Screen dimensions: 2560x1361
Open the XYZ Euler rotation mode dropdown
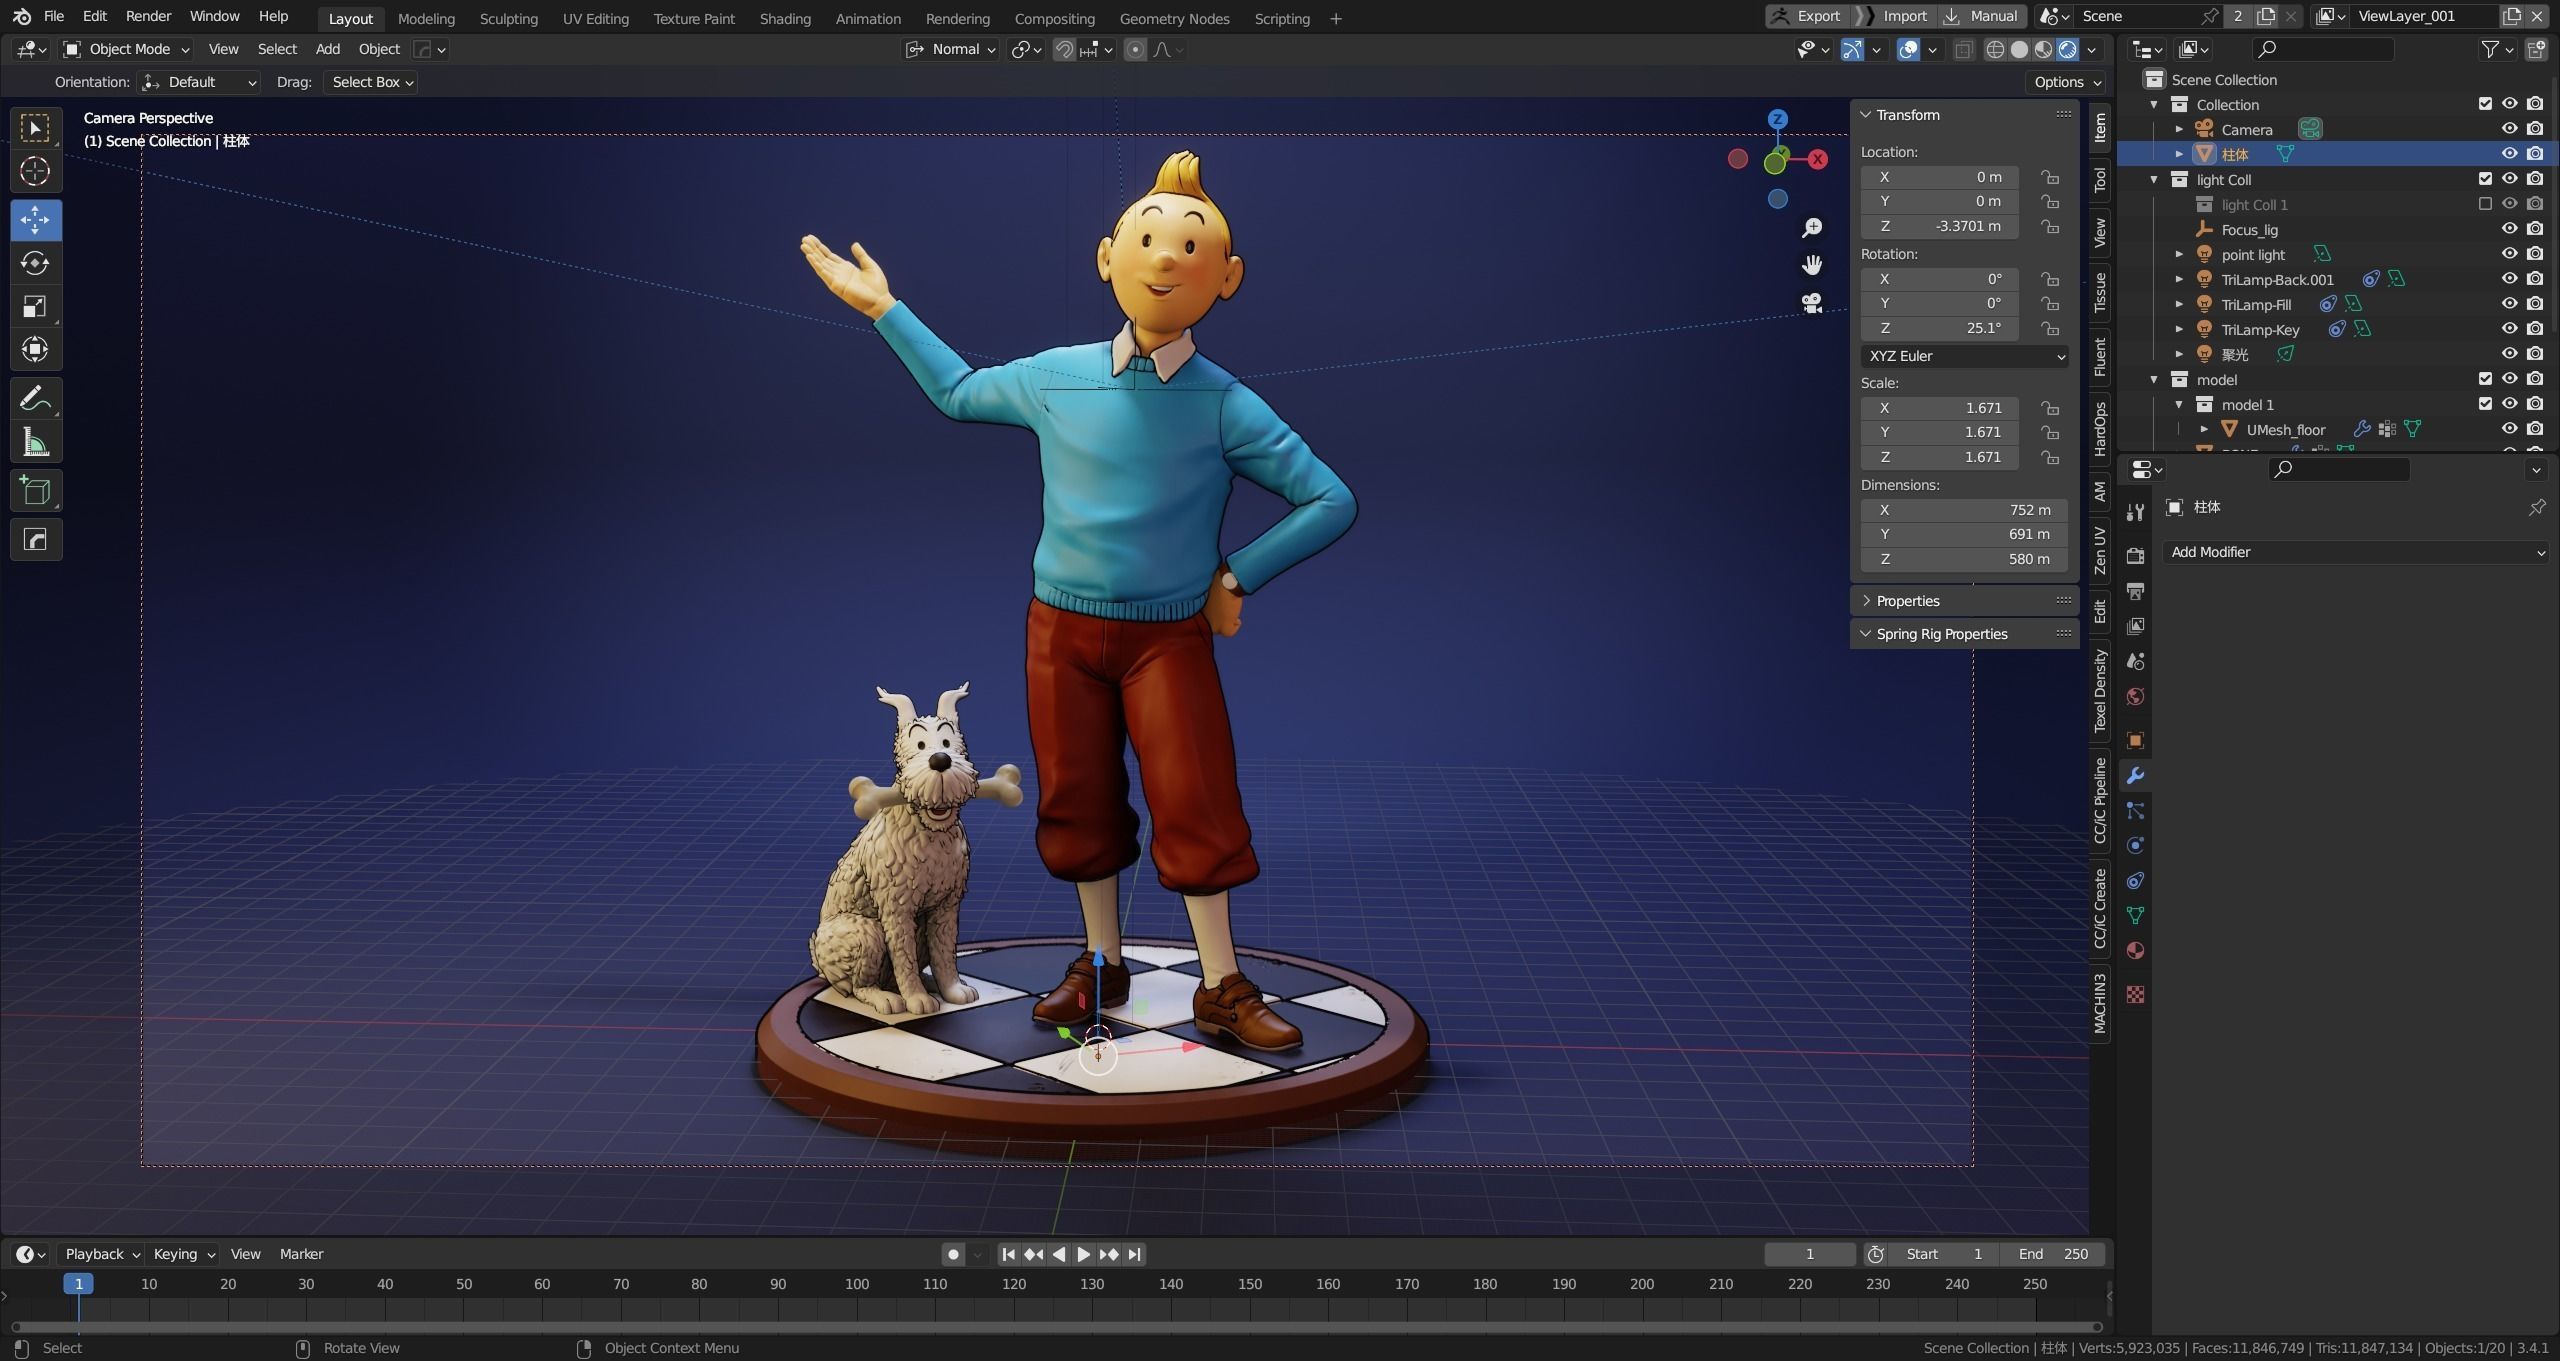click(1963, 356)
